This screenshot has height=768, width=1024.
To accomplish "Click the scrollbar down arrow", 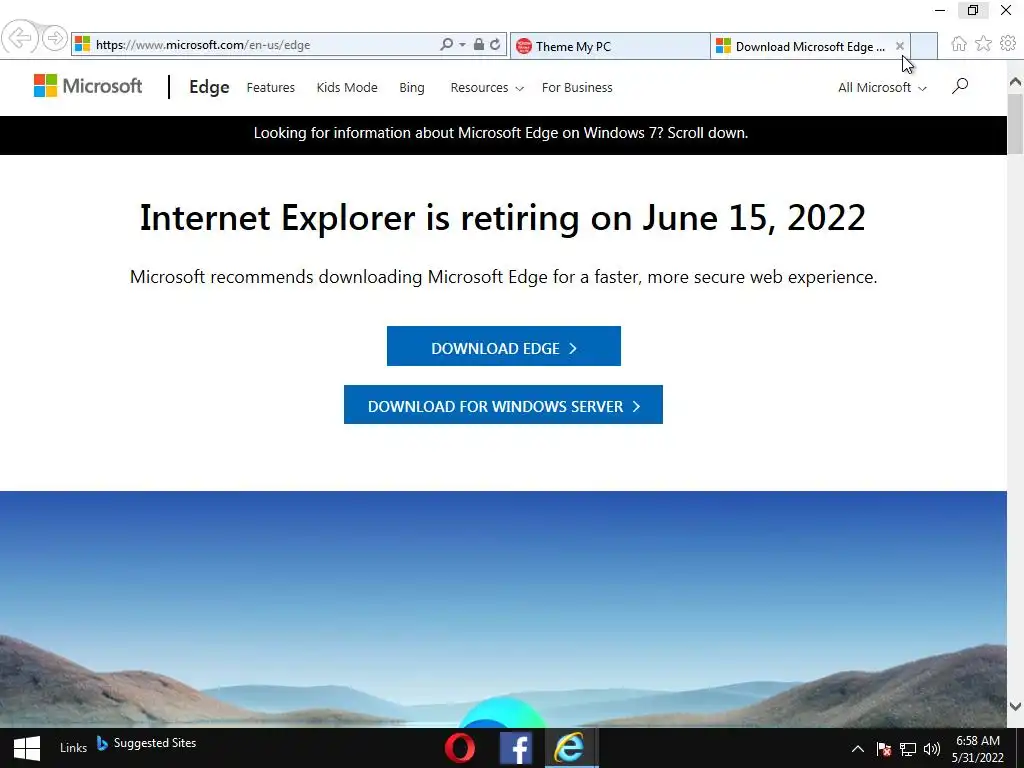I will pyautogui.click(x=1015, y=707).
